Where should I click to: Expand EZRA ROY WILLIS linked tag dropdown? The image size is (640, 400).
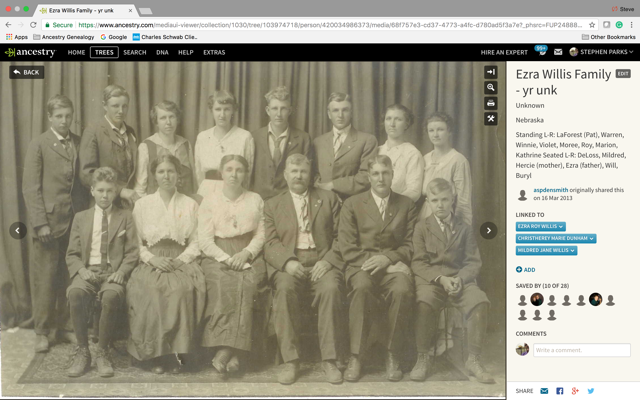click(561, 227)
